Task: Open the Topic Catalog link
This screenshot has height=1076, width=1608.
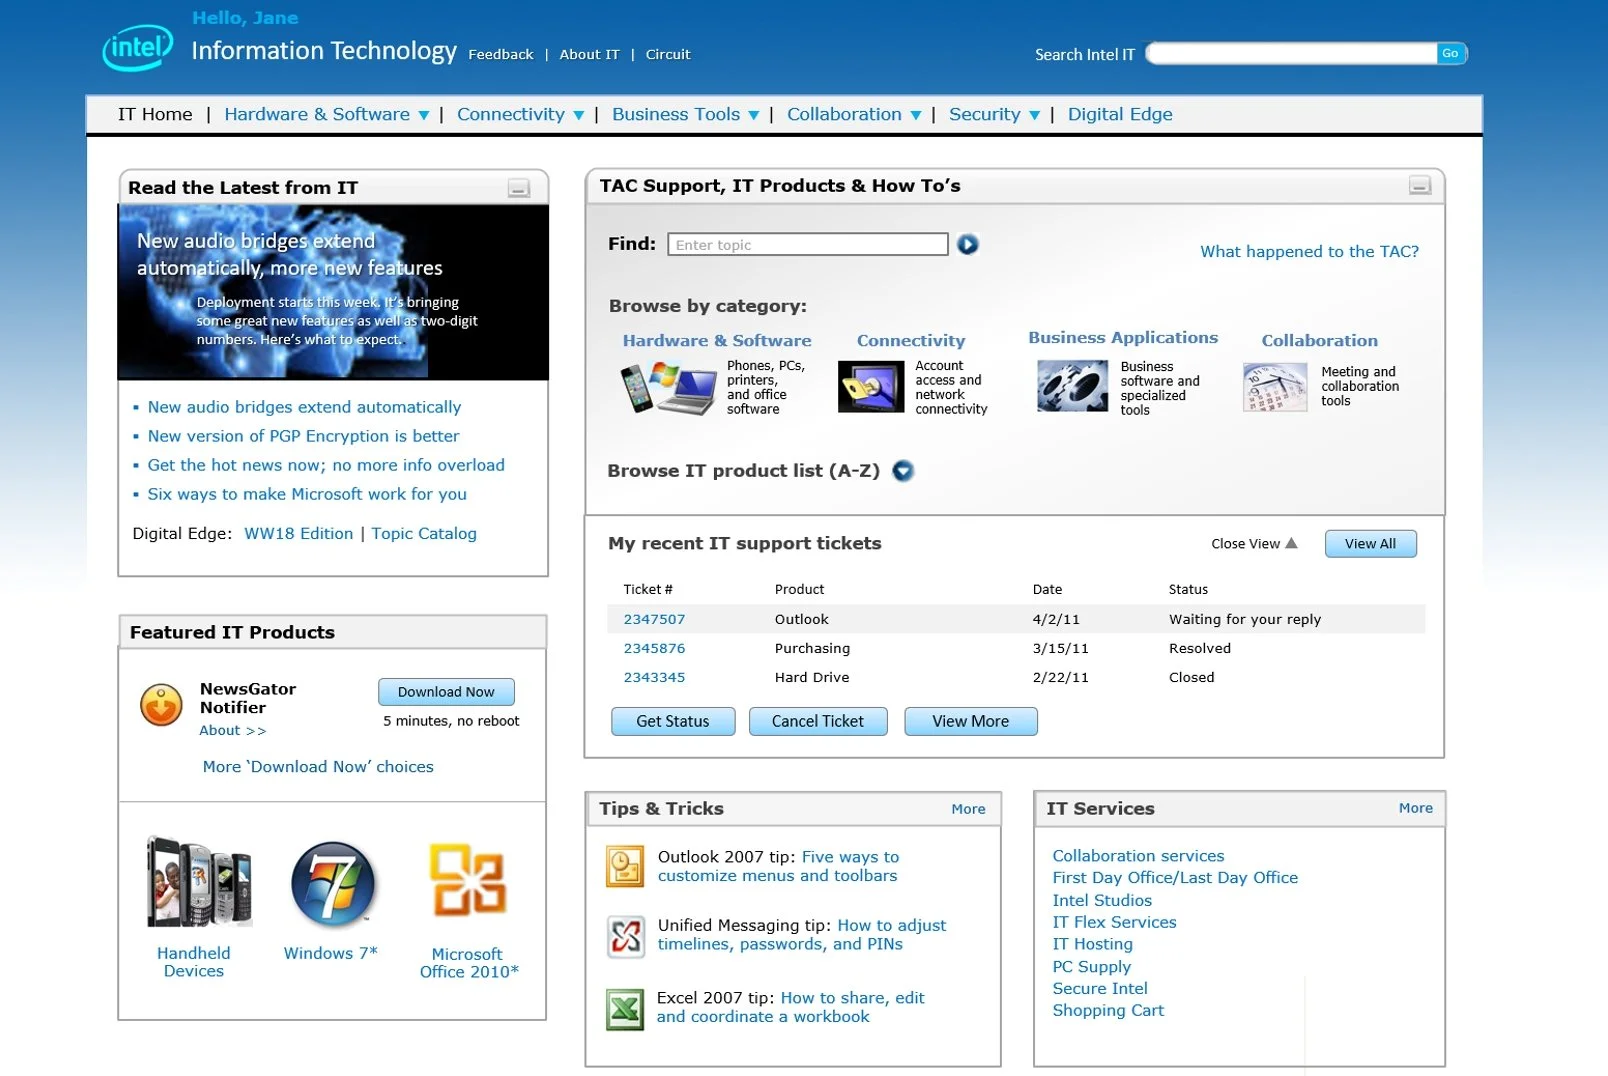Action: click(x=424, y=534)
